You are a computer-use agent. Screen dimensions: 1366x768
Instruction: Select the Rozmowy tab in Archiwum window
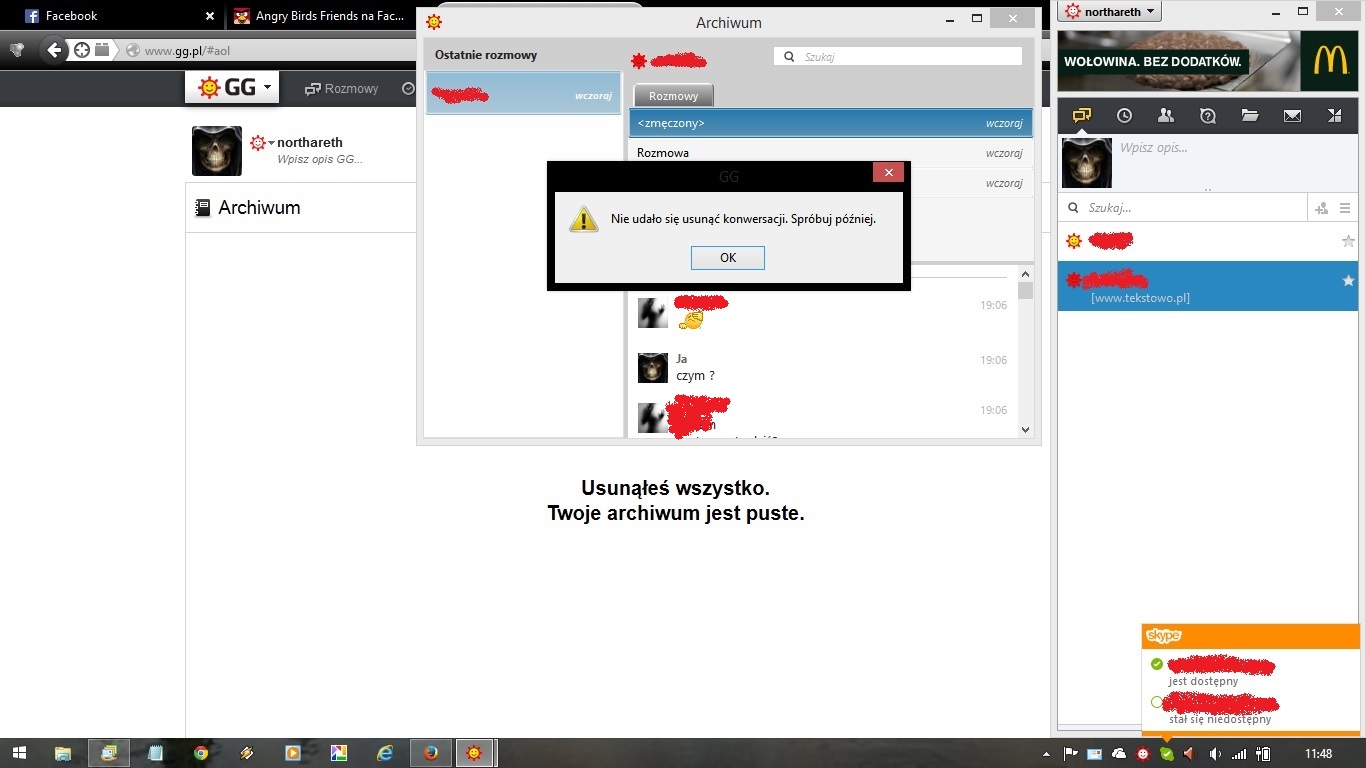pyautogui.click(x=673, y=96)
